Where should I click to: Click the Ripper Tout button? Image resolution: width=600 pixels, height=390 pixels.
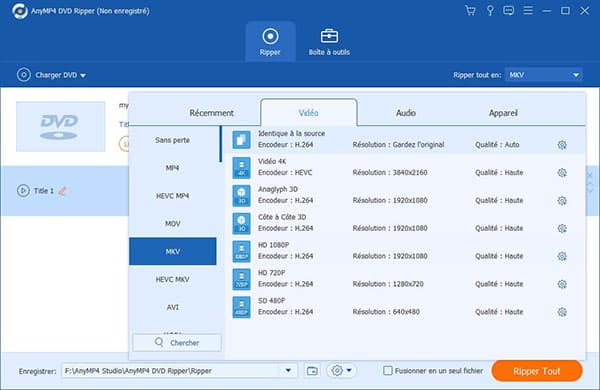pyautogui.click(x=537, y=371)
